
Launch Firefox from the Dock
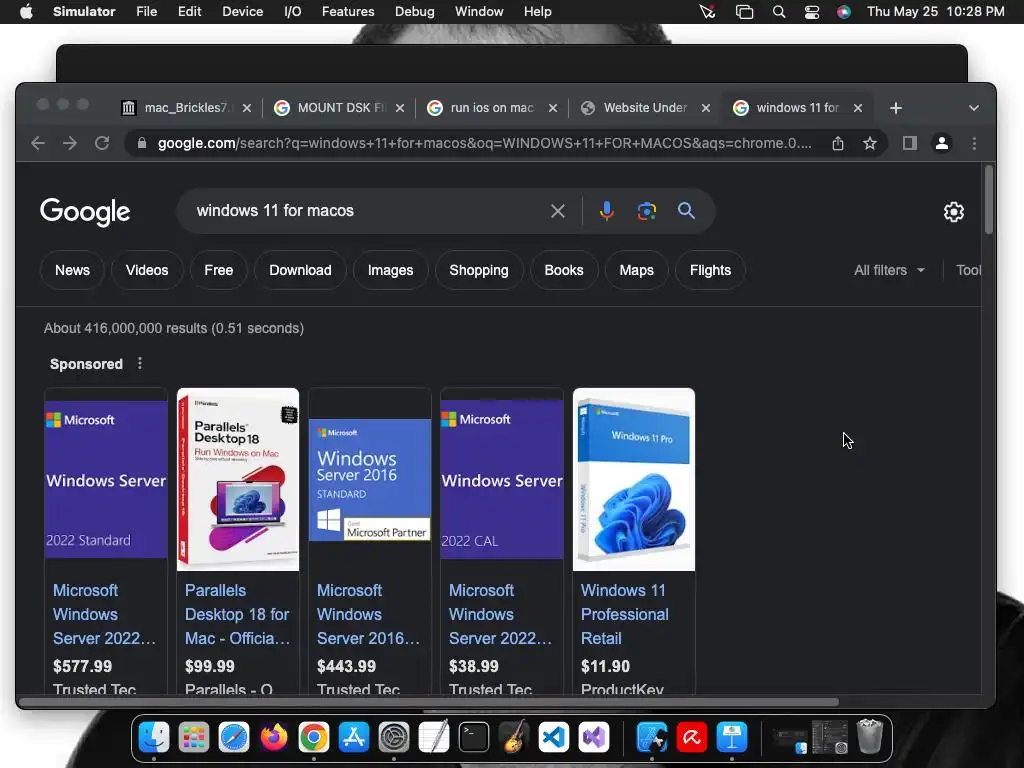pyautogui.click(x=274, y=738)
